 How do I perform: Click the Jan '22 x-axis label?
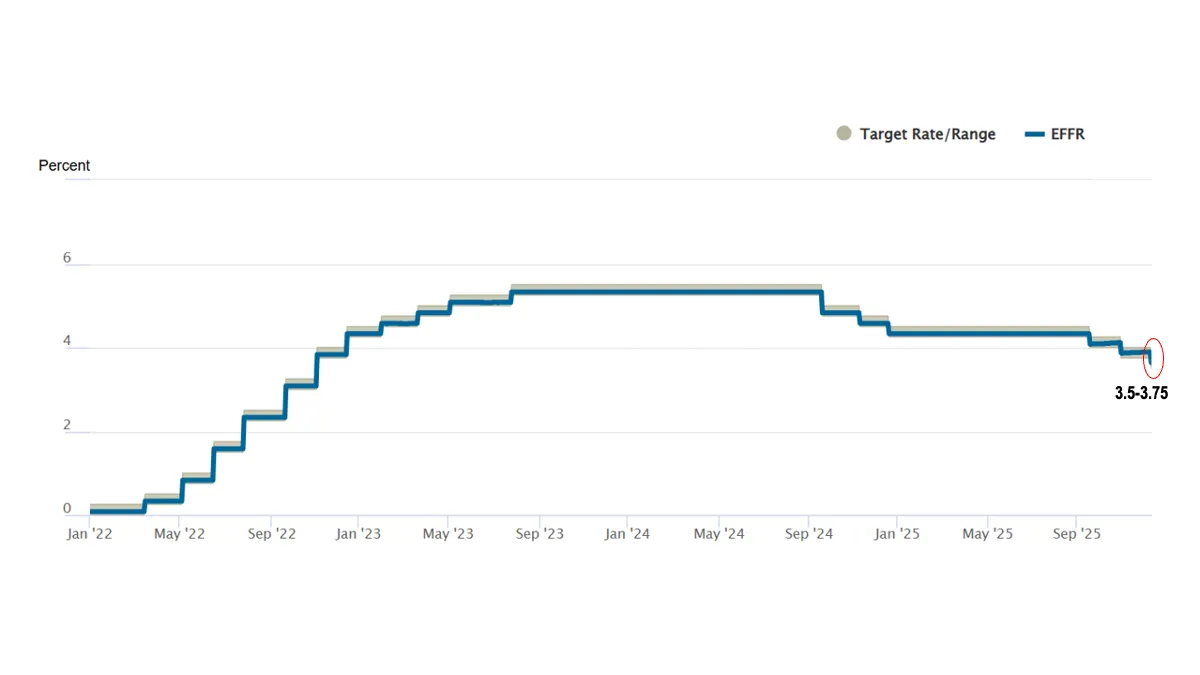click(90, 534)
